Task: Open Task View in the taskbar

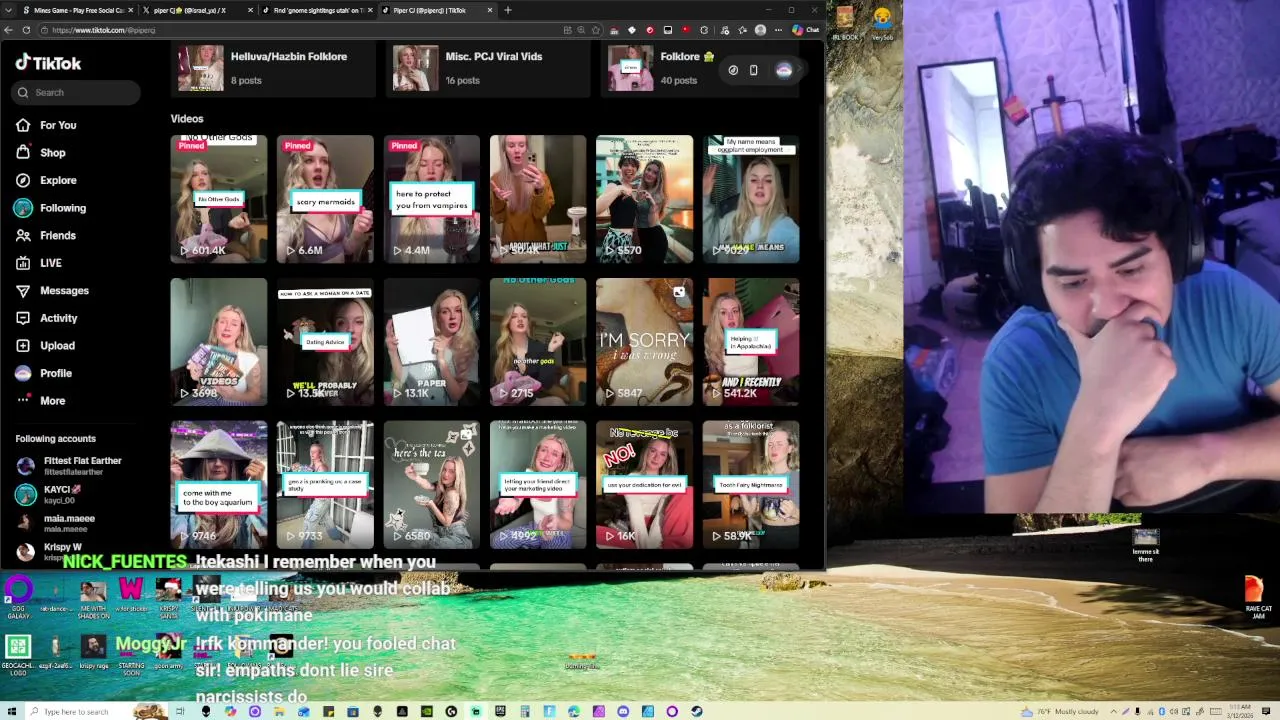Action: (181, 711)
